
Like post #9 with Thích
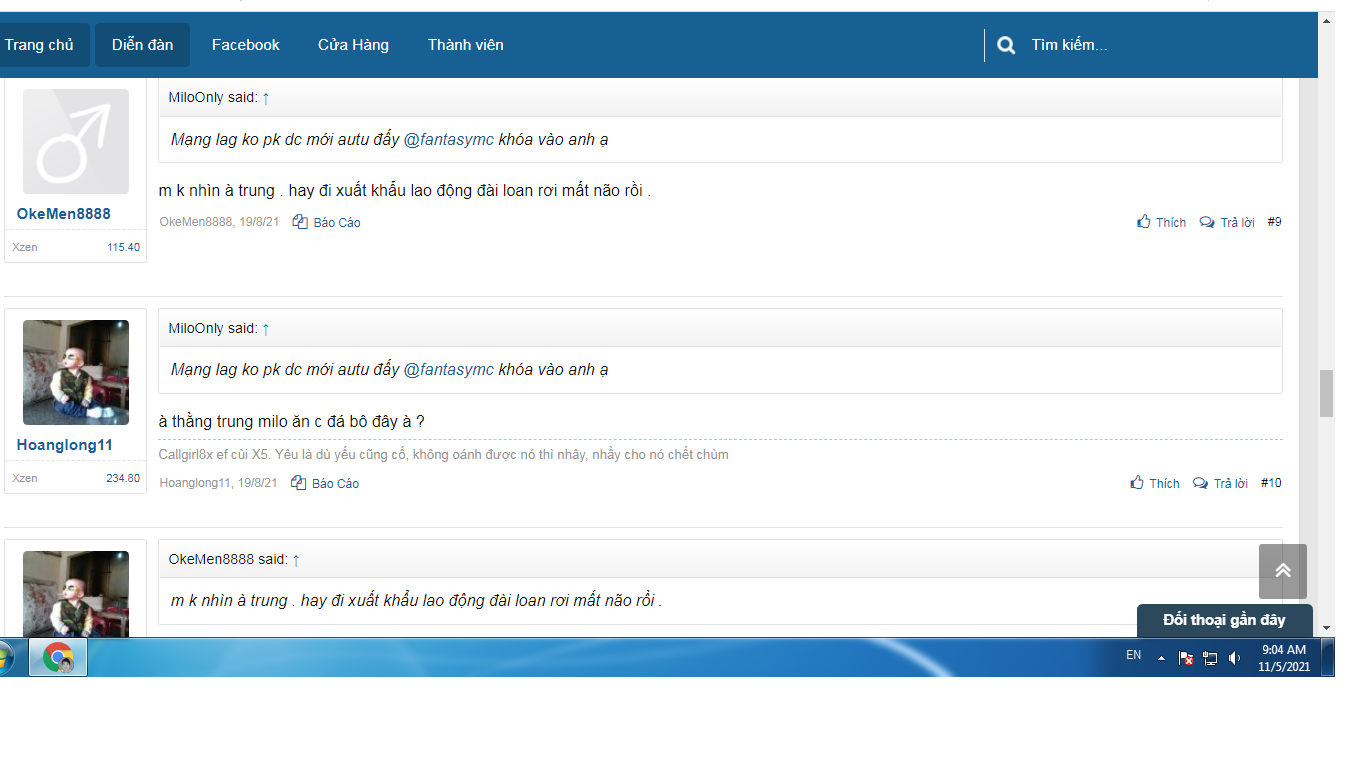point(1161,222)
